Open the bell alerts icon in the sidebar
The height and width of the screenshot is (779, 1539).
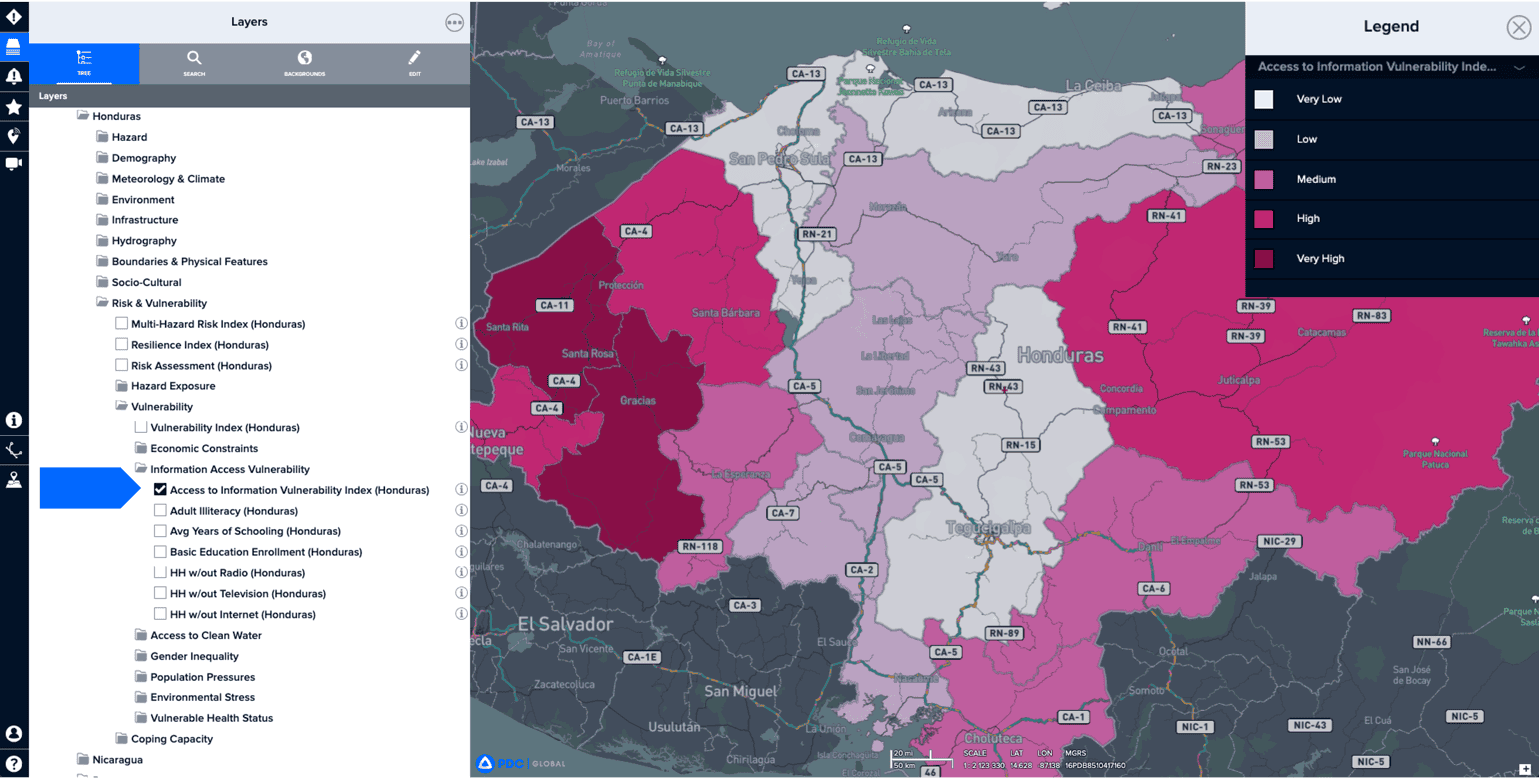[14, 76]
